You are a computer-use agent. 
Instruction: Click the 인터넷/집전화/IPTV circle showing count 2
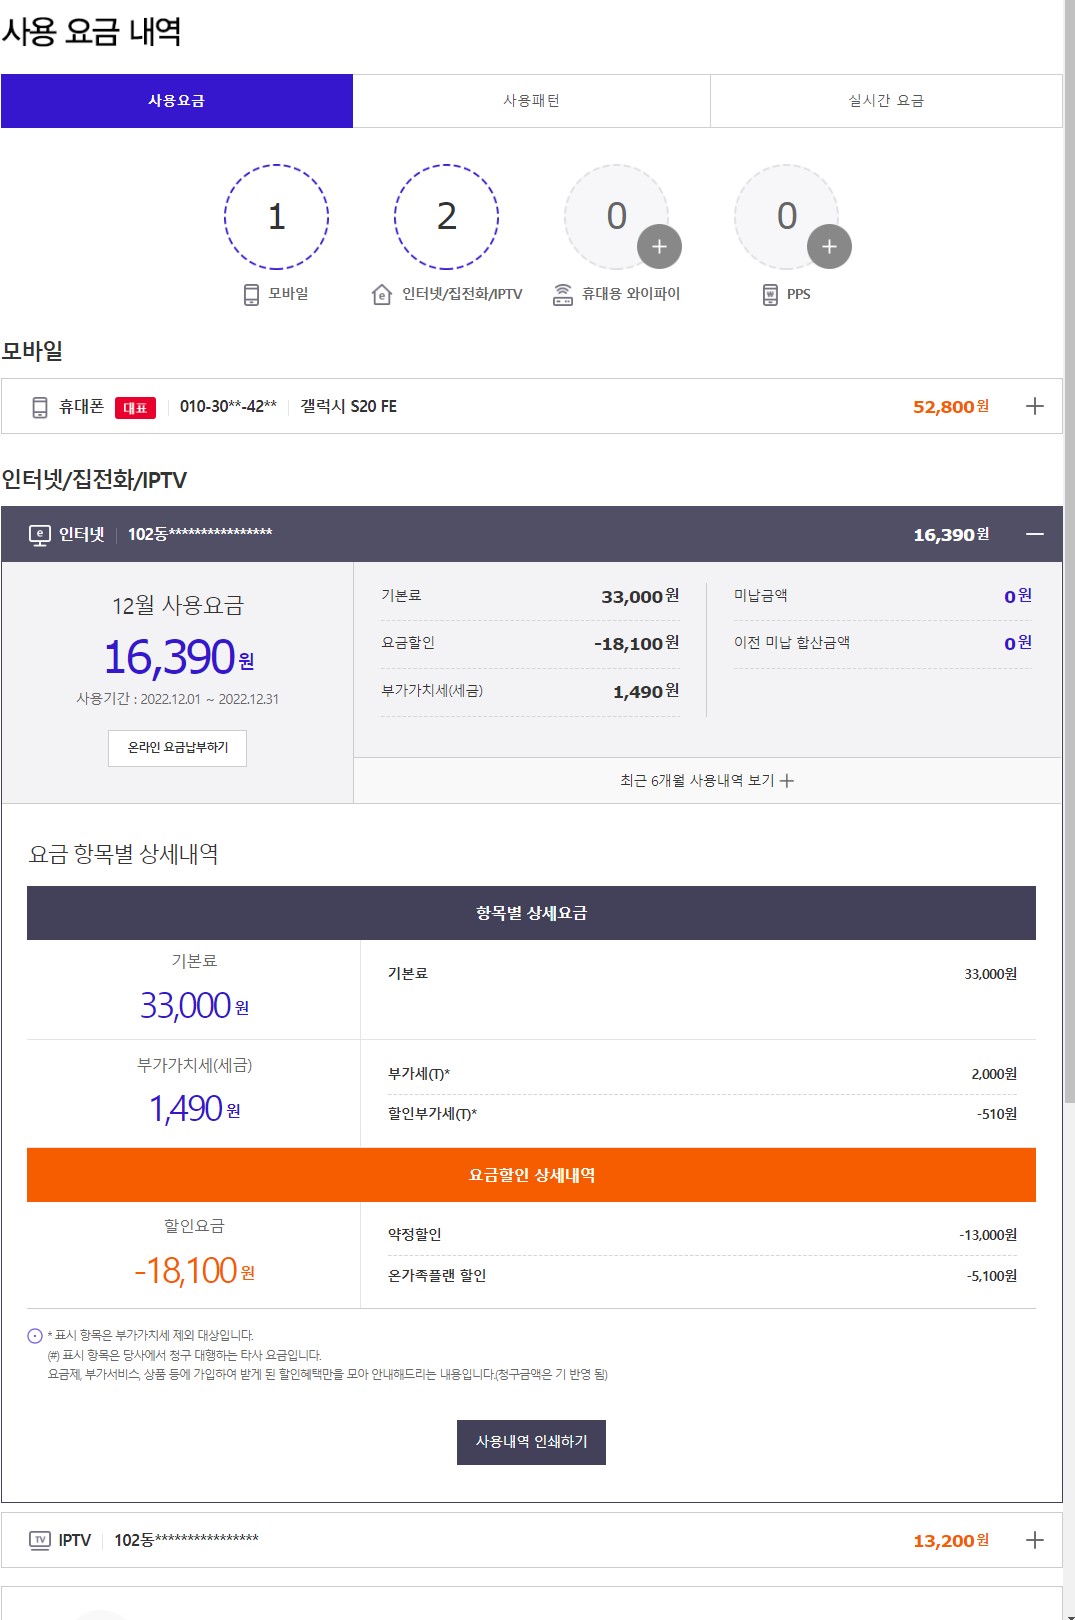pyautogui.click(x=446, y=217)
